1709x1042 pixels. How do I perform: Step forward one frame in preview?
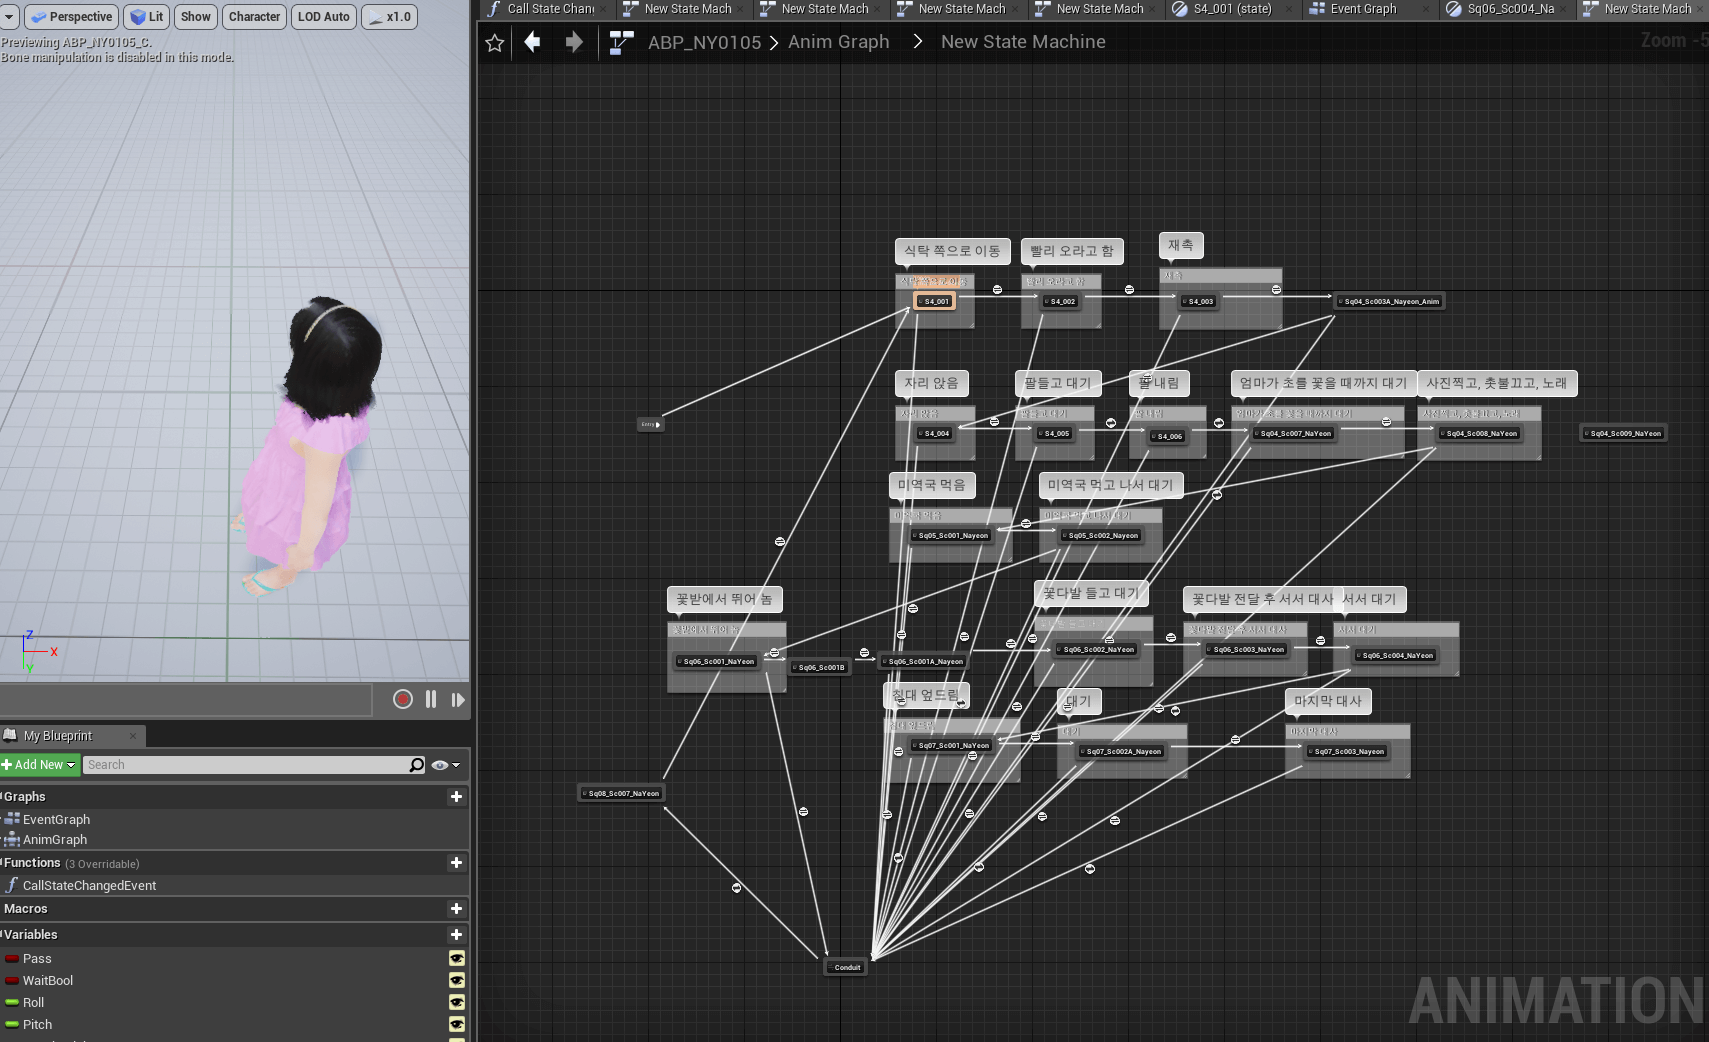click(458, 700)
